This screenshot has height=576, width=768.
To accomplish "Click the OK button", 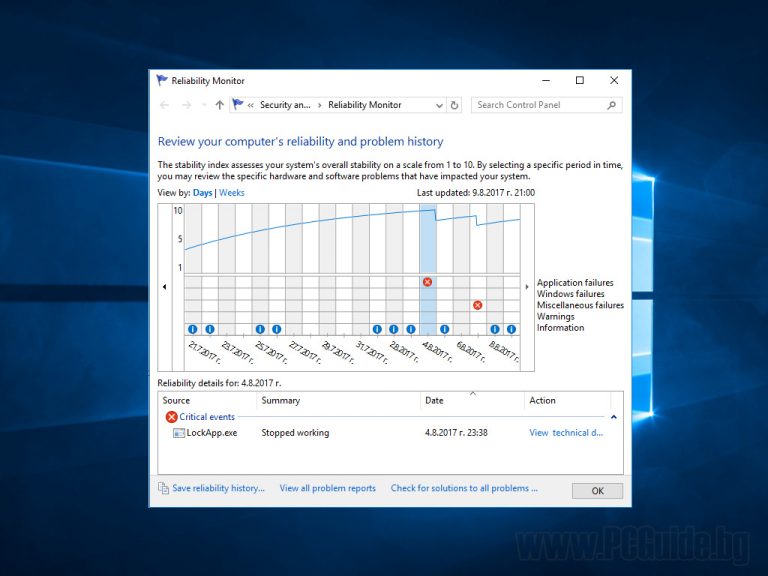I will [598, 491].
